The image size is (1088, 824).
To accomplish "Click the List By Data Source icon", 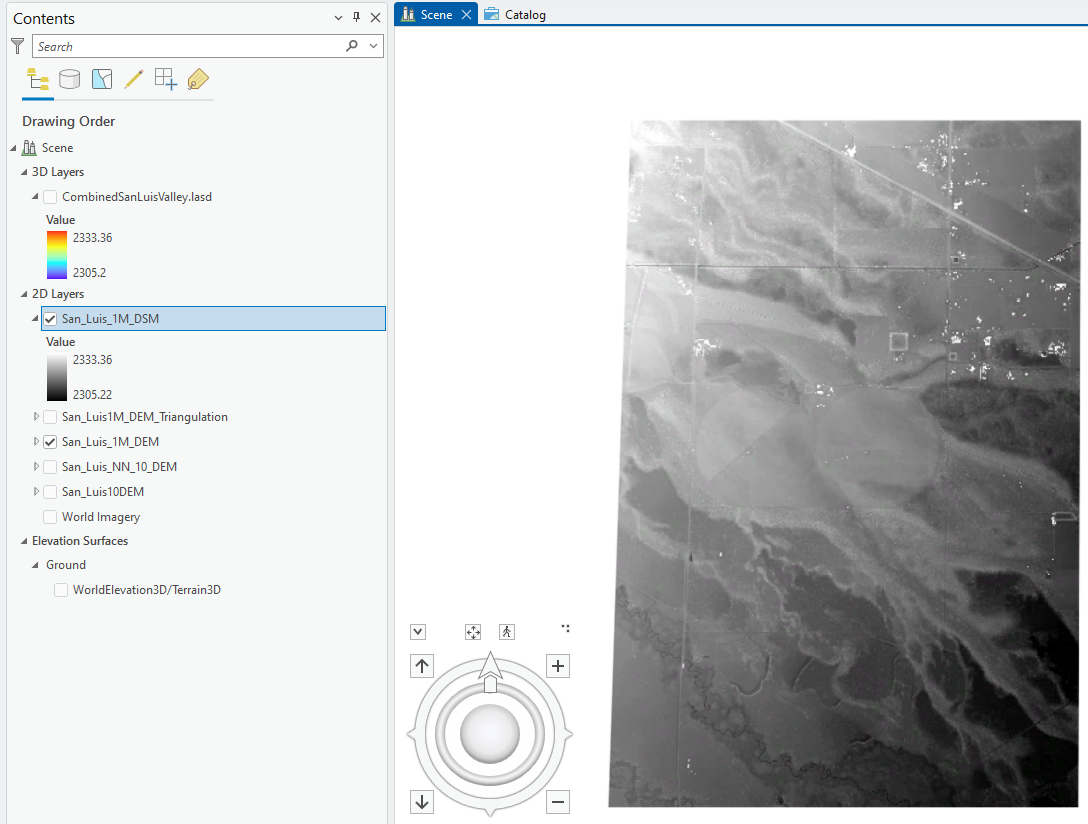I will point(69,79).
